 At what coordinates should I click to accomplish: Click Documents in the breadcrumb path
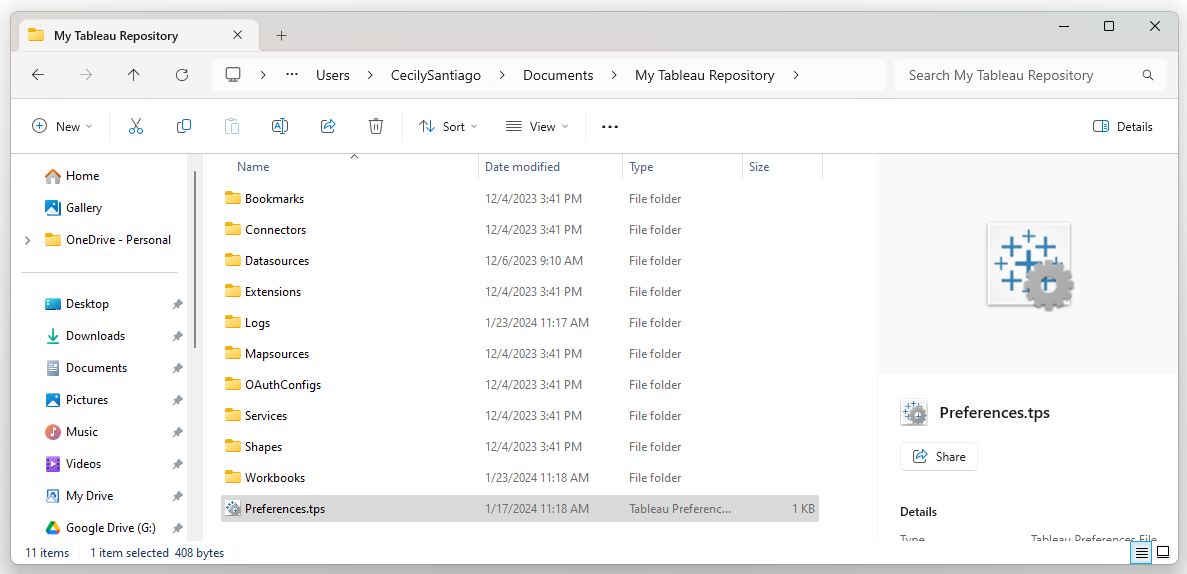tap(559, 75)
